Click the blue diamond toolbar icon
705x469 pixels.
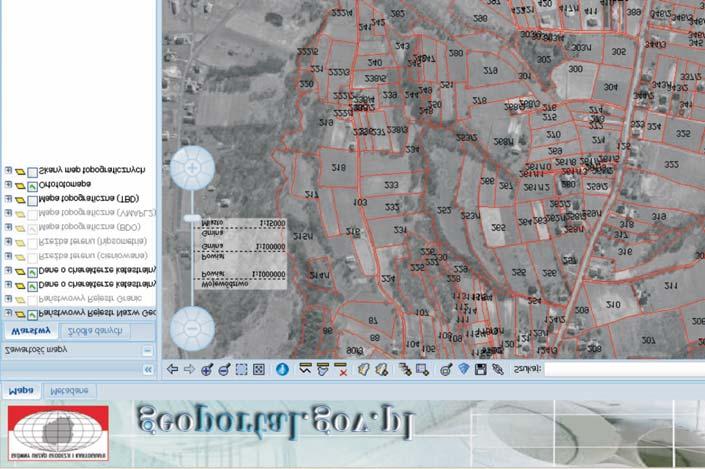click(x=463, y=369)
